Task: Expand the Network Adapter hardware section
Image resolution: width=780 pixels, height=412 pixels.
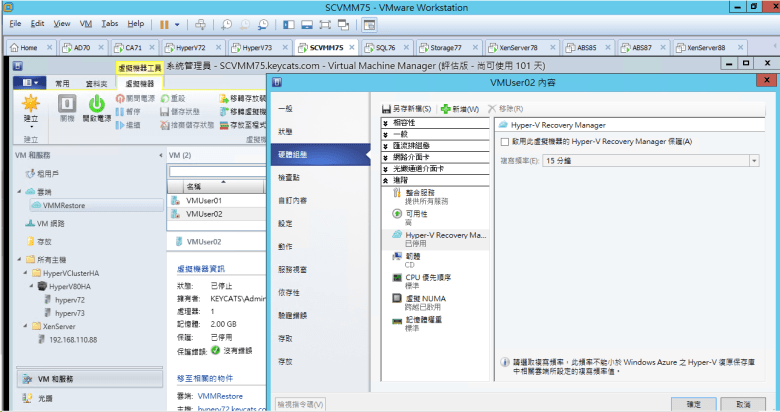Action: (386, 156)
